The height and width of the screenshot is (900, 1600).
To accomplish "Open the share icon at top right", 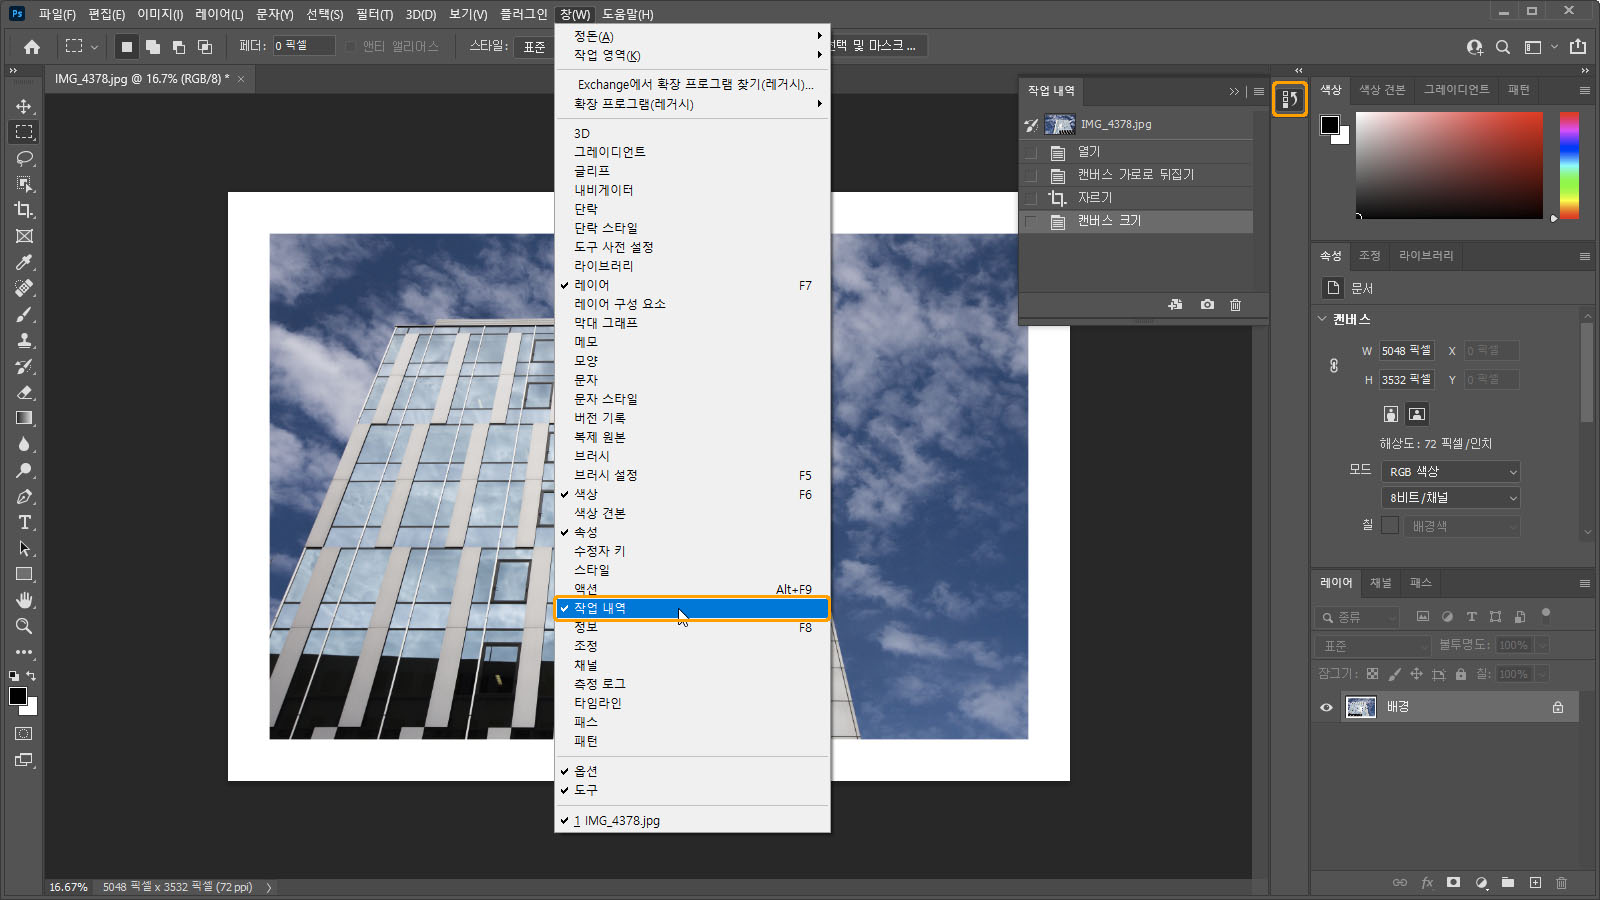I will tap(1578, 46).
